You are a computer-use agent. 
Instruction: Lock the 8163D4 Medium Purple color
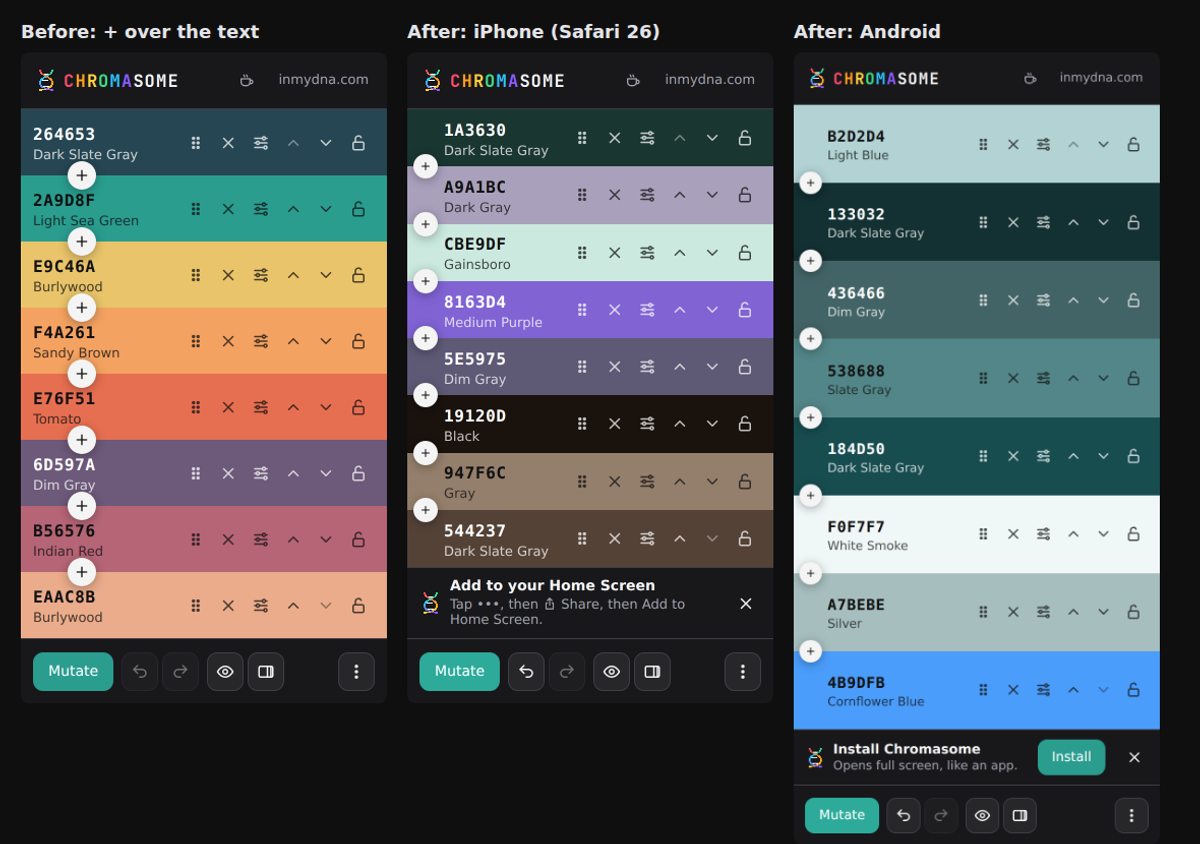[x=745, y=310]
